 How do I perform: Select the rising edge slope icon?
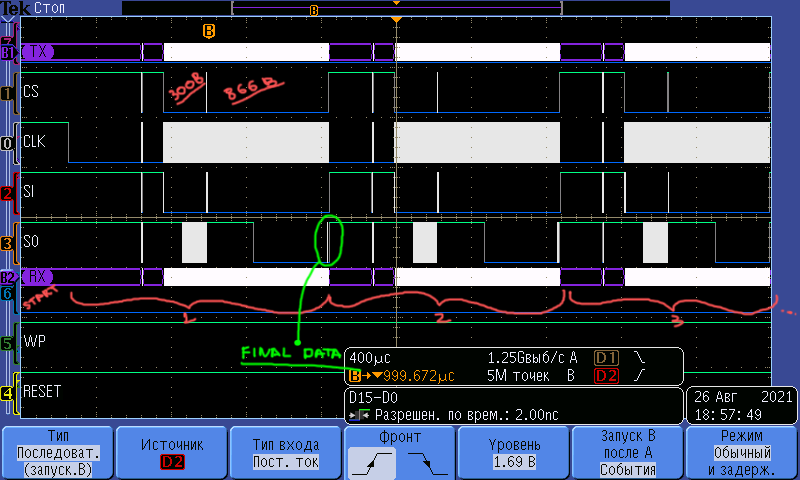(372, 463)
